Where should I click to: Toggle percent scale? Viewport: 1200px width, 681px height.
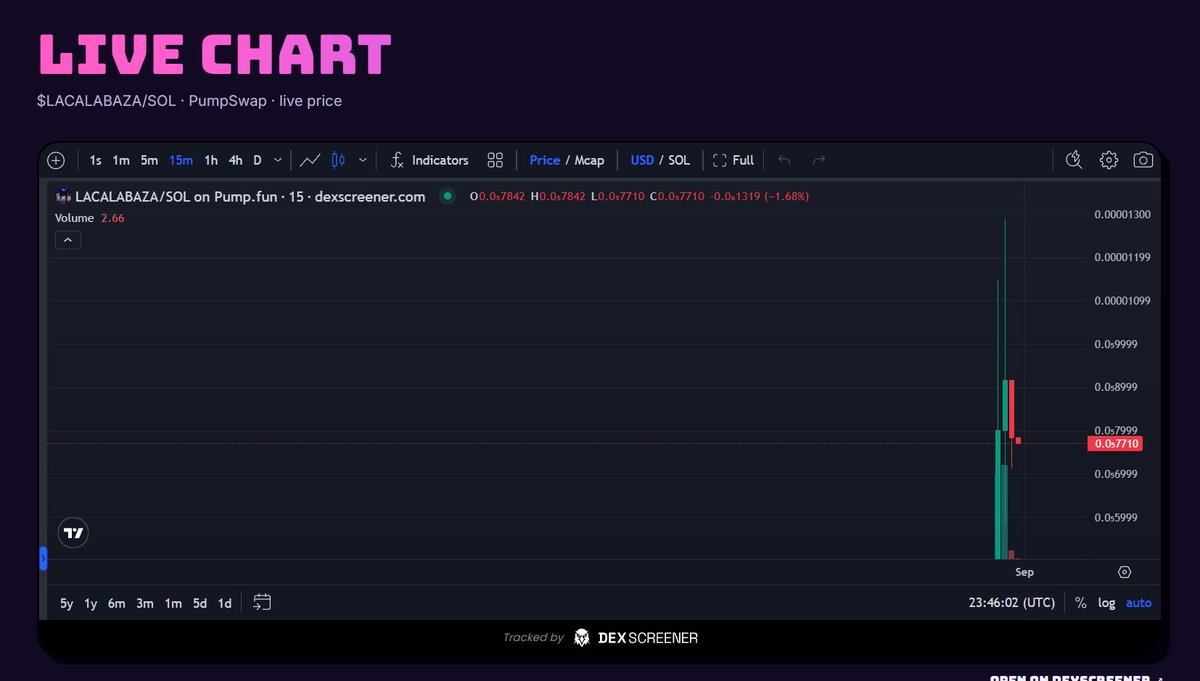(x=1081, y=603)
